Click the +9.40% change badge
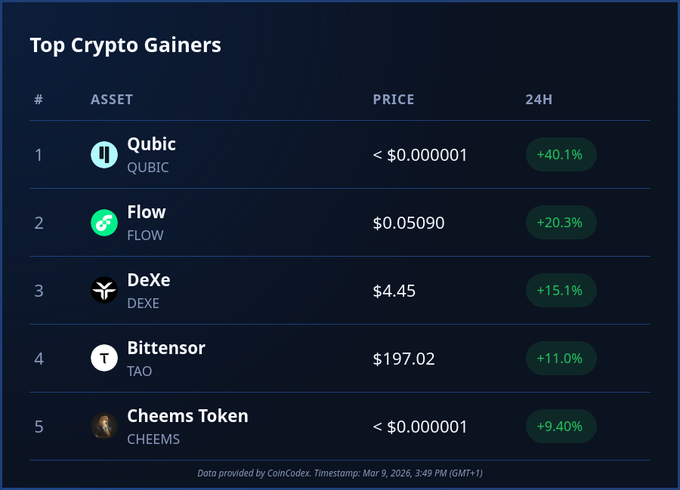 pos(561,426)
